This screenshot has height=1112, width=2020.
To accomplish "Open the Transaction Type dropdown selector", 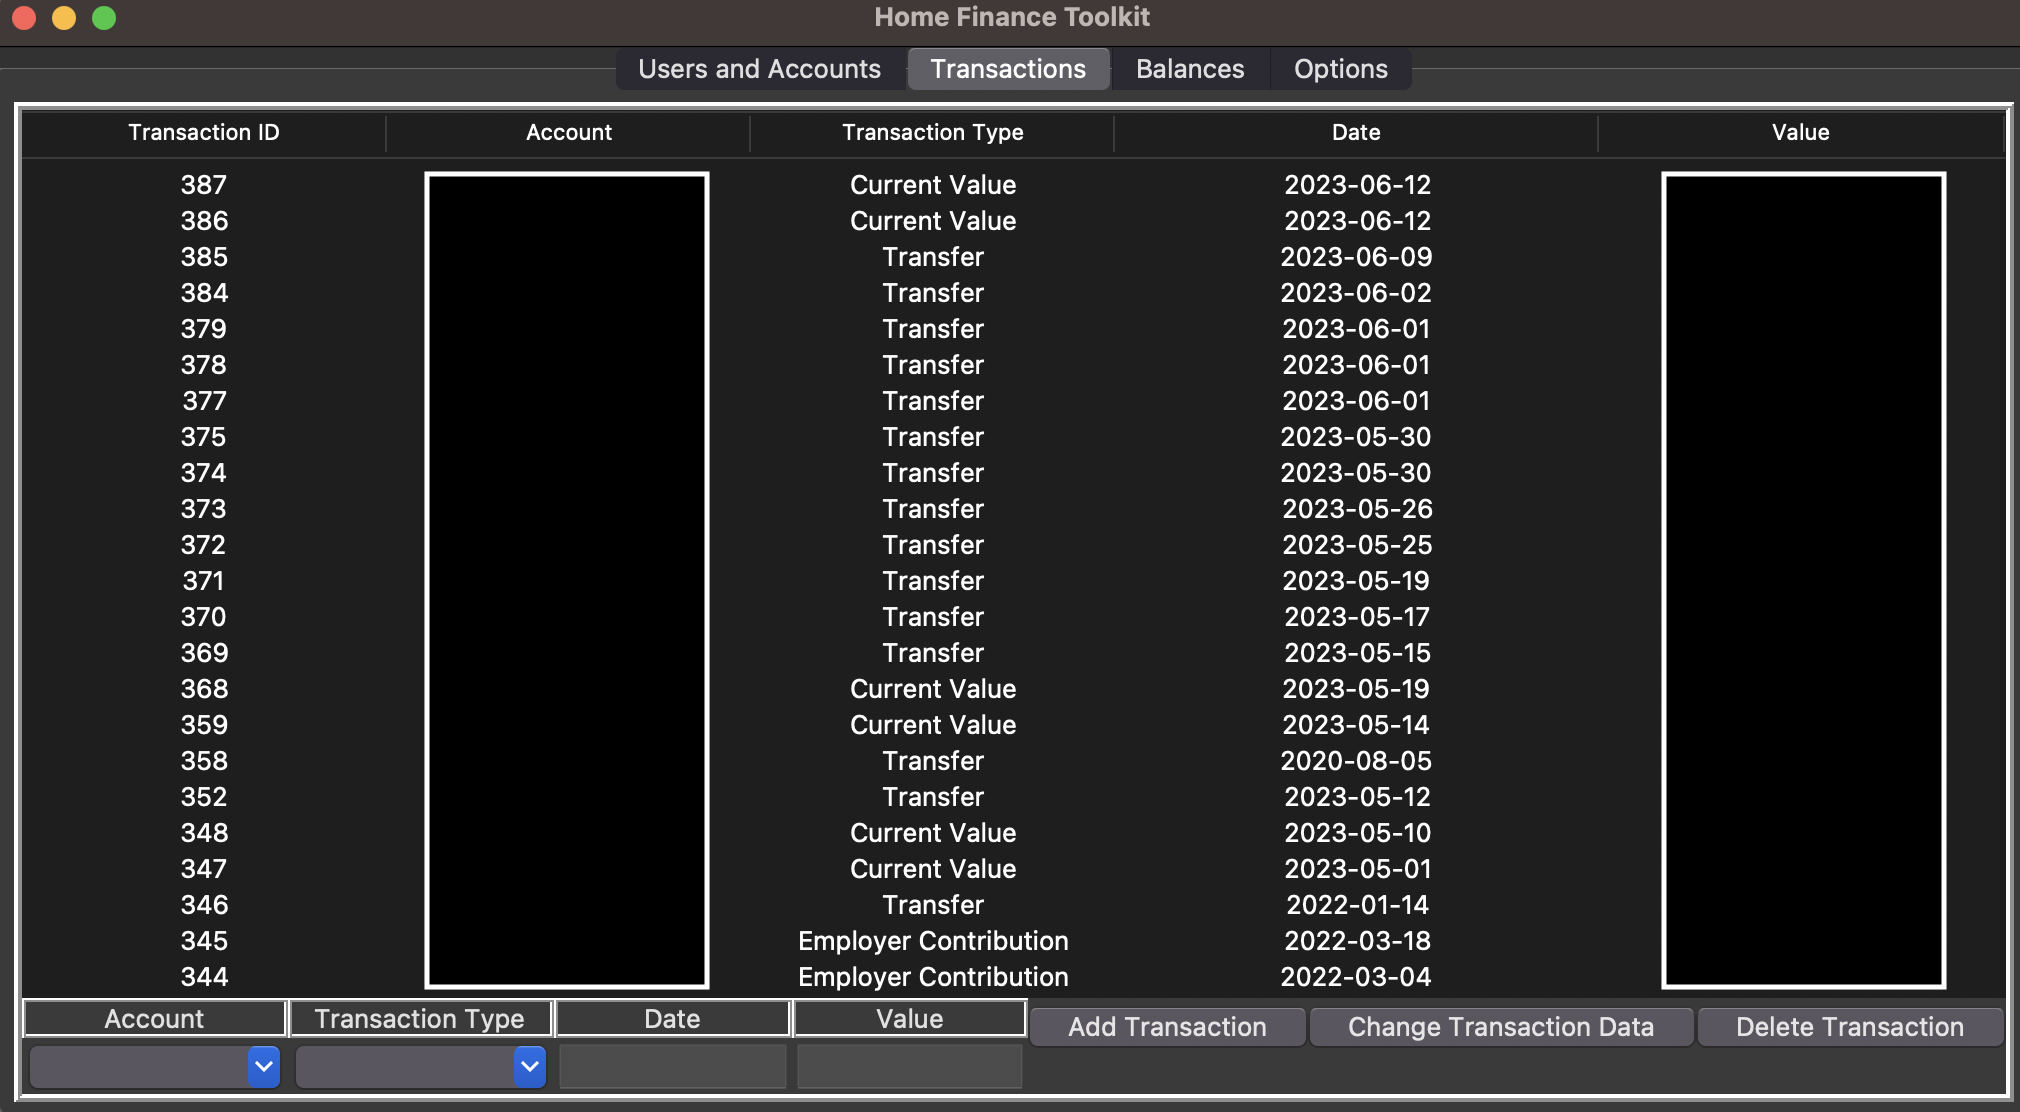I will [x=421, y=1067].
